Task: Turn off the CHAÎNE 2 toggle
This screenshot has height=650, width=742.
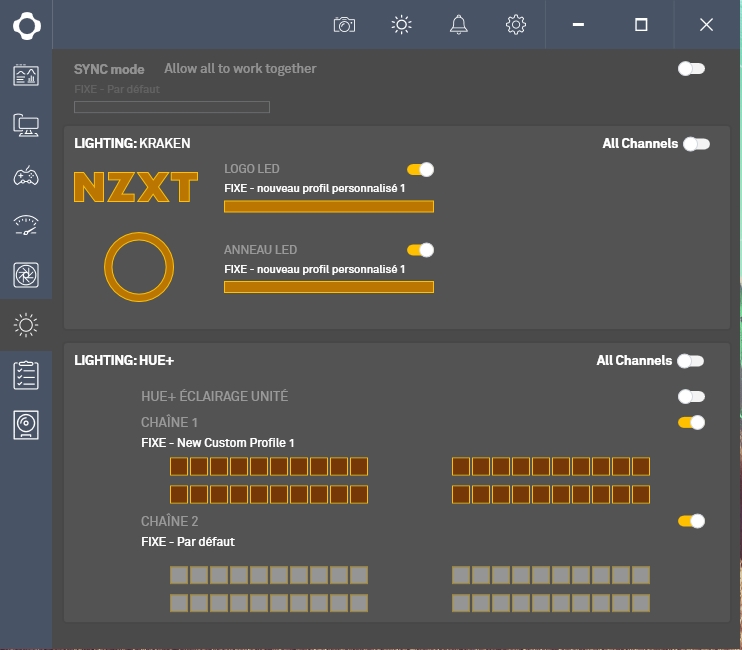Action: coord(691,521)
